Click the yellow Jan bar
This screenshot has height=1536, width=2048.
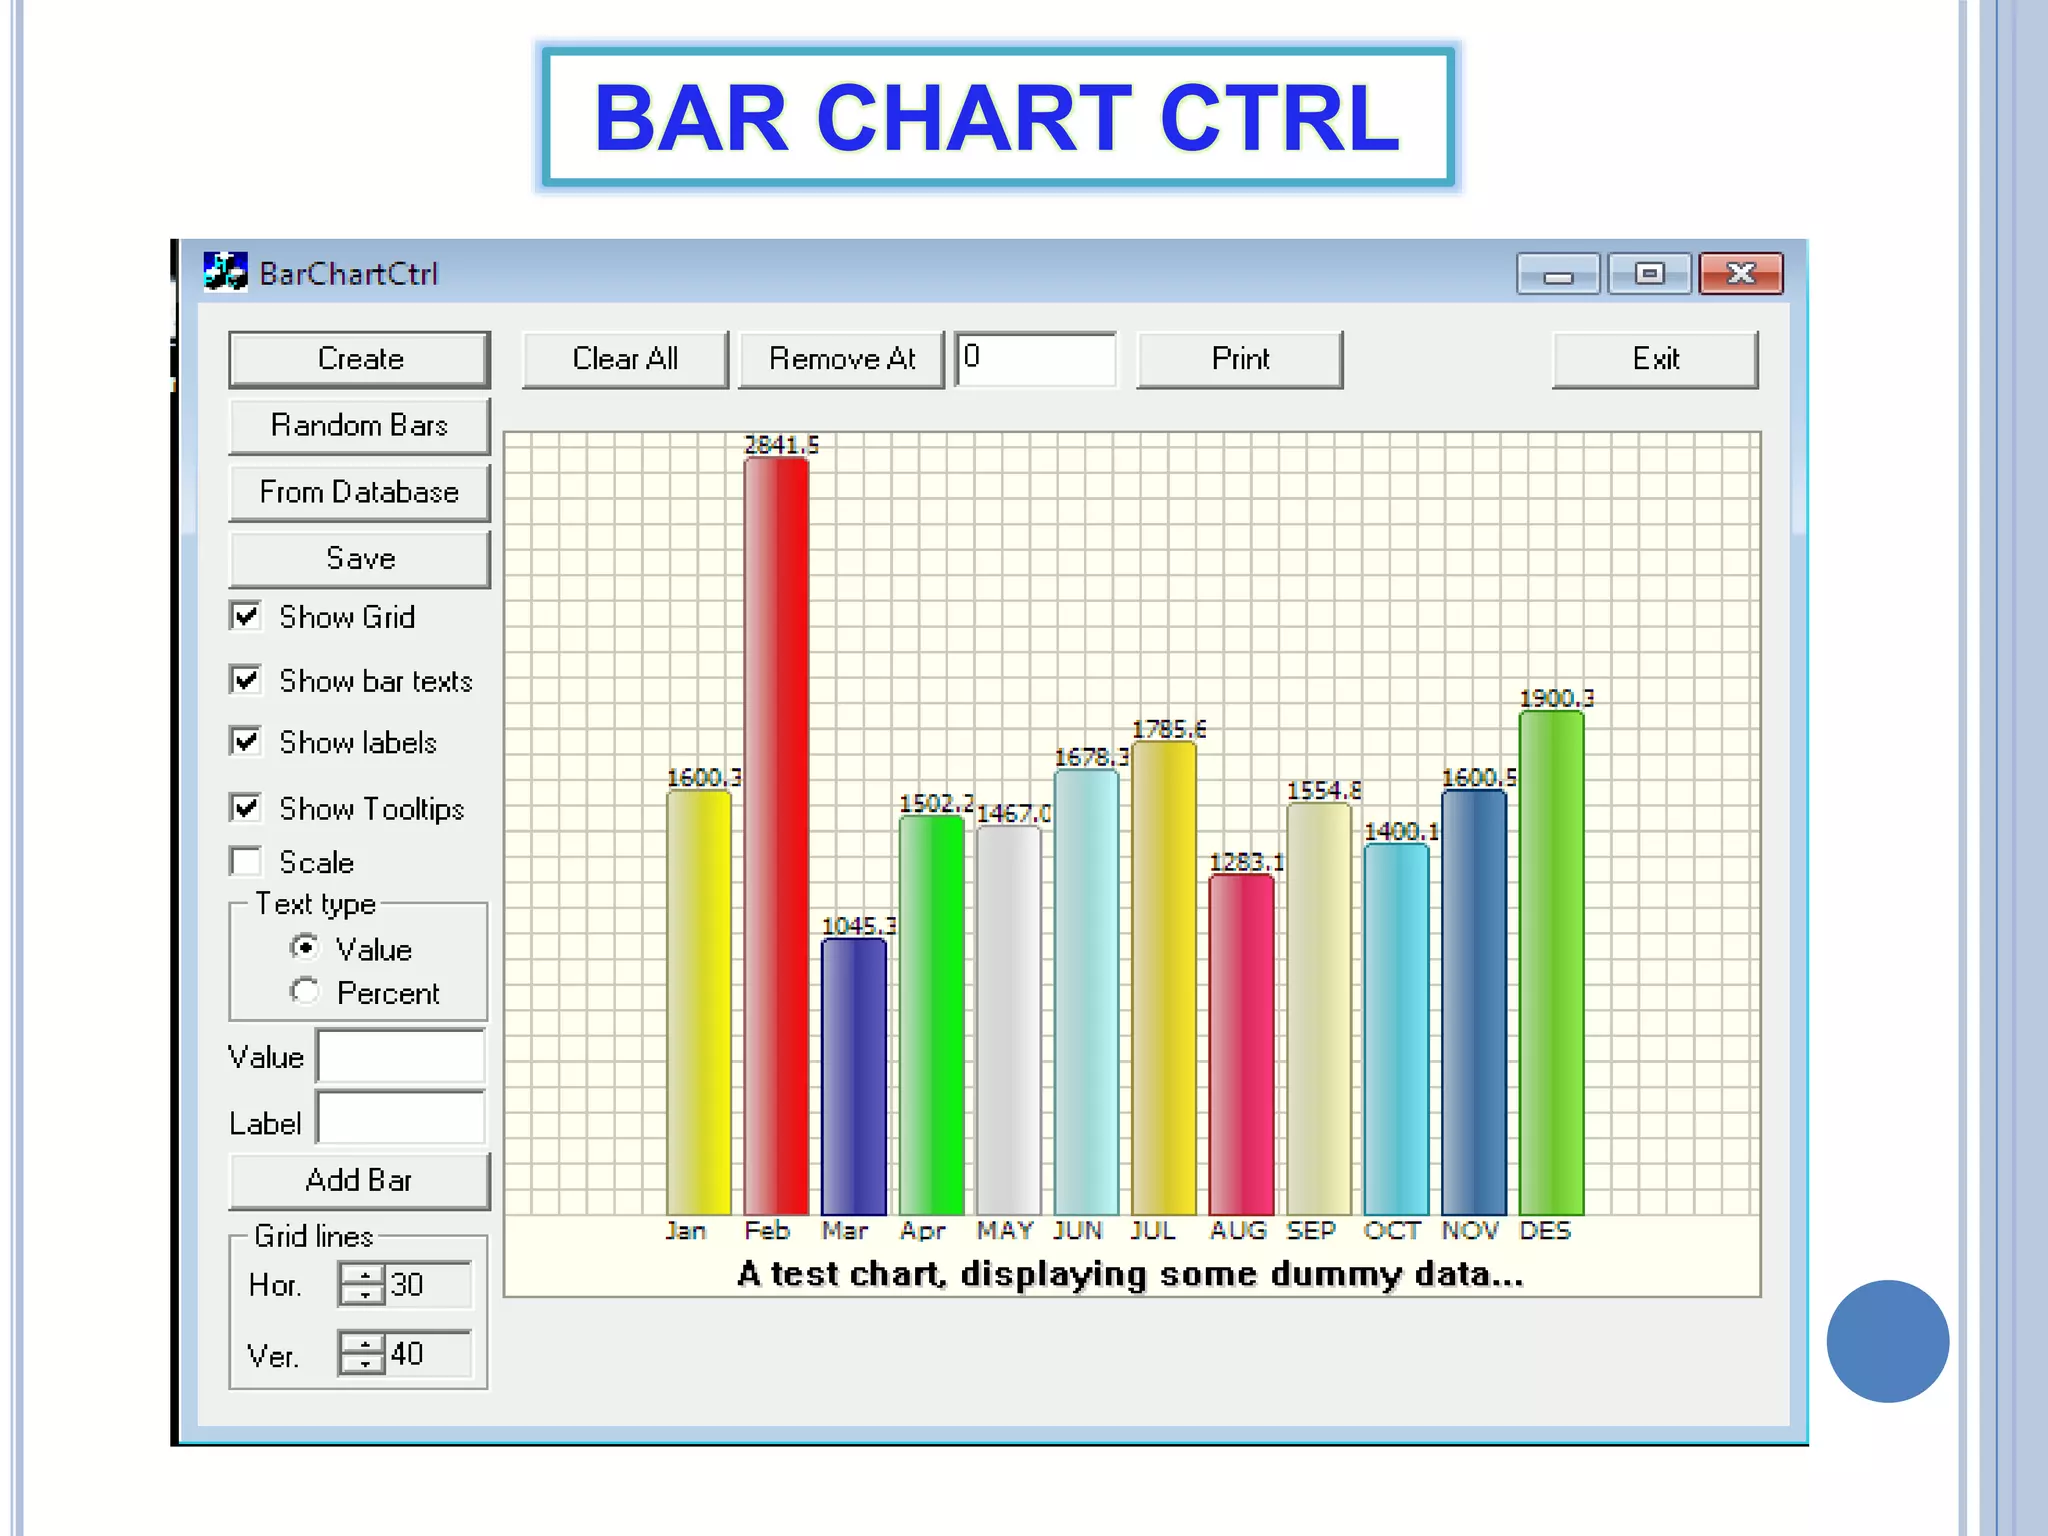699,1002
